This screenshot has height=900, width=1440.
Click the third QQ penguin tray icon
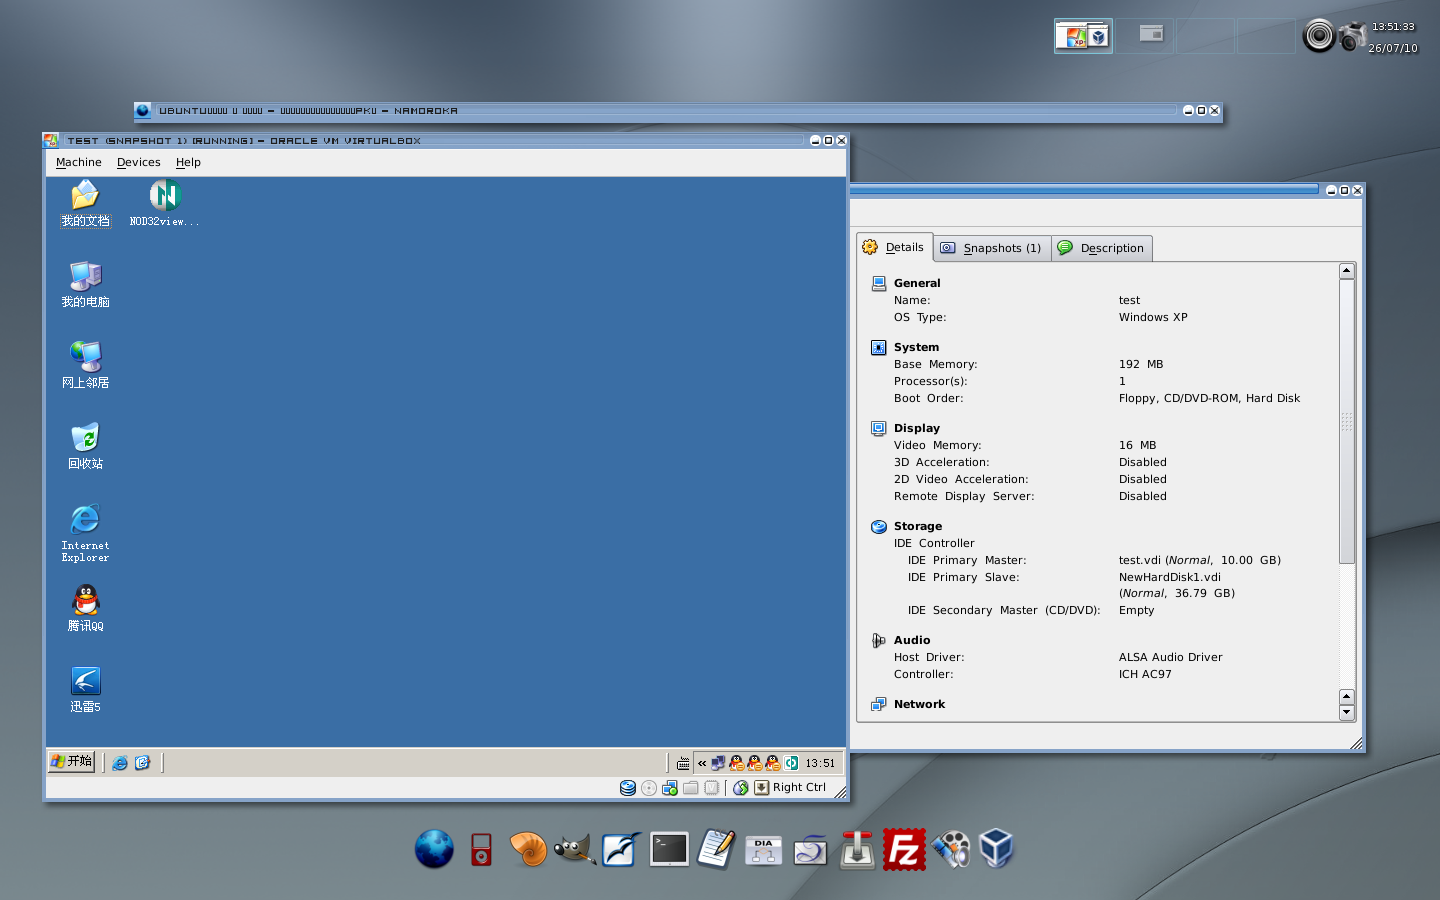tap(773, 763)
